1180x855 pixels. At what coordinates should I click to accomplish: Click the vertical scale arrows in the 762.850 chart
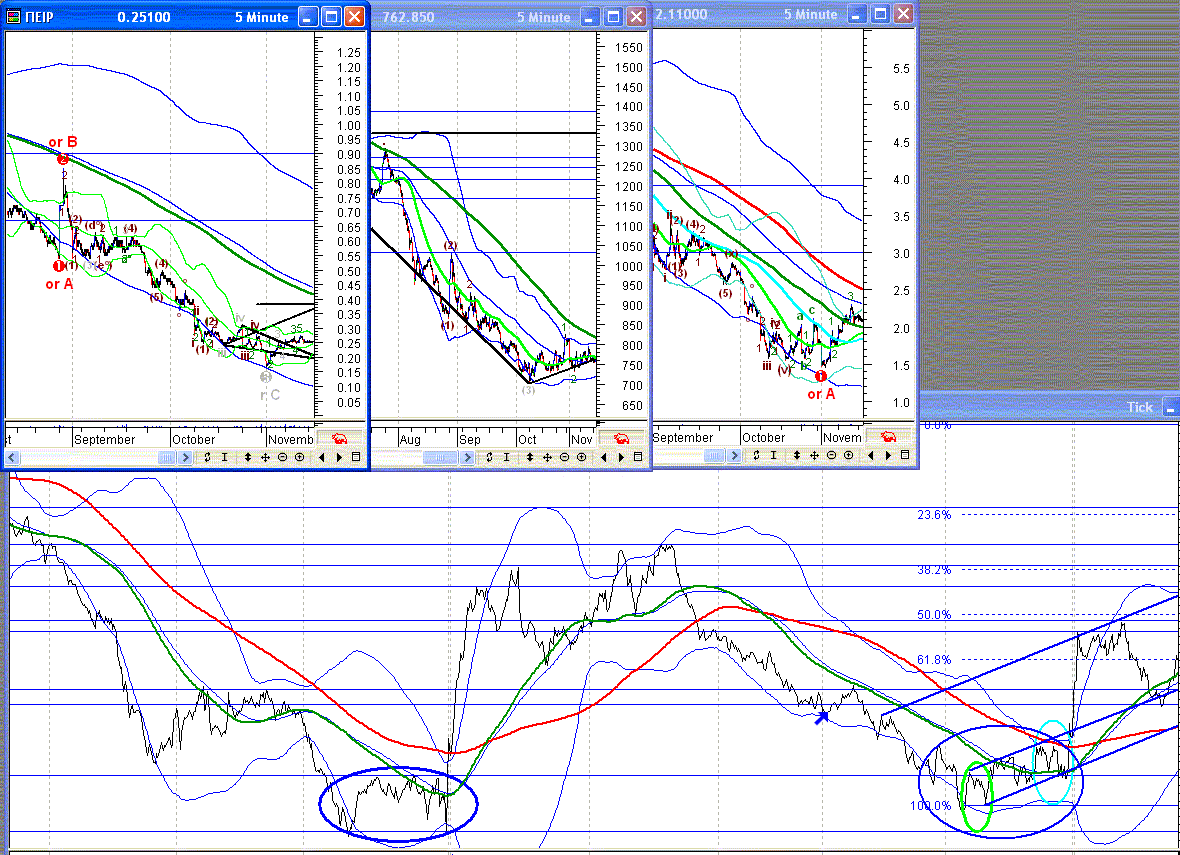(530, 457)
